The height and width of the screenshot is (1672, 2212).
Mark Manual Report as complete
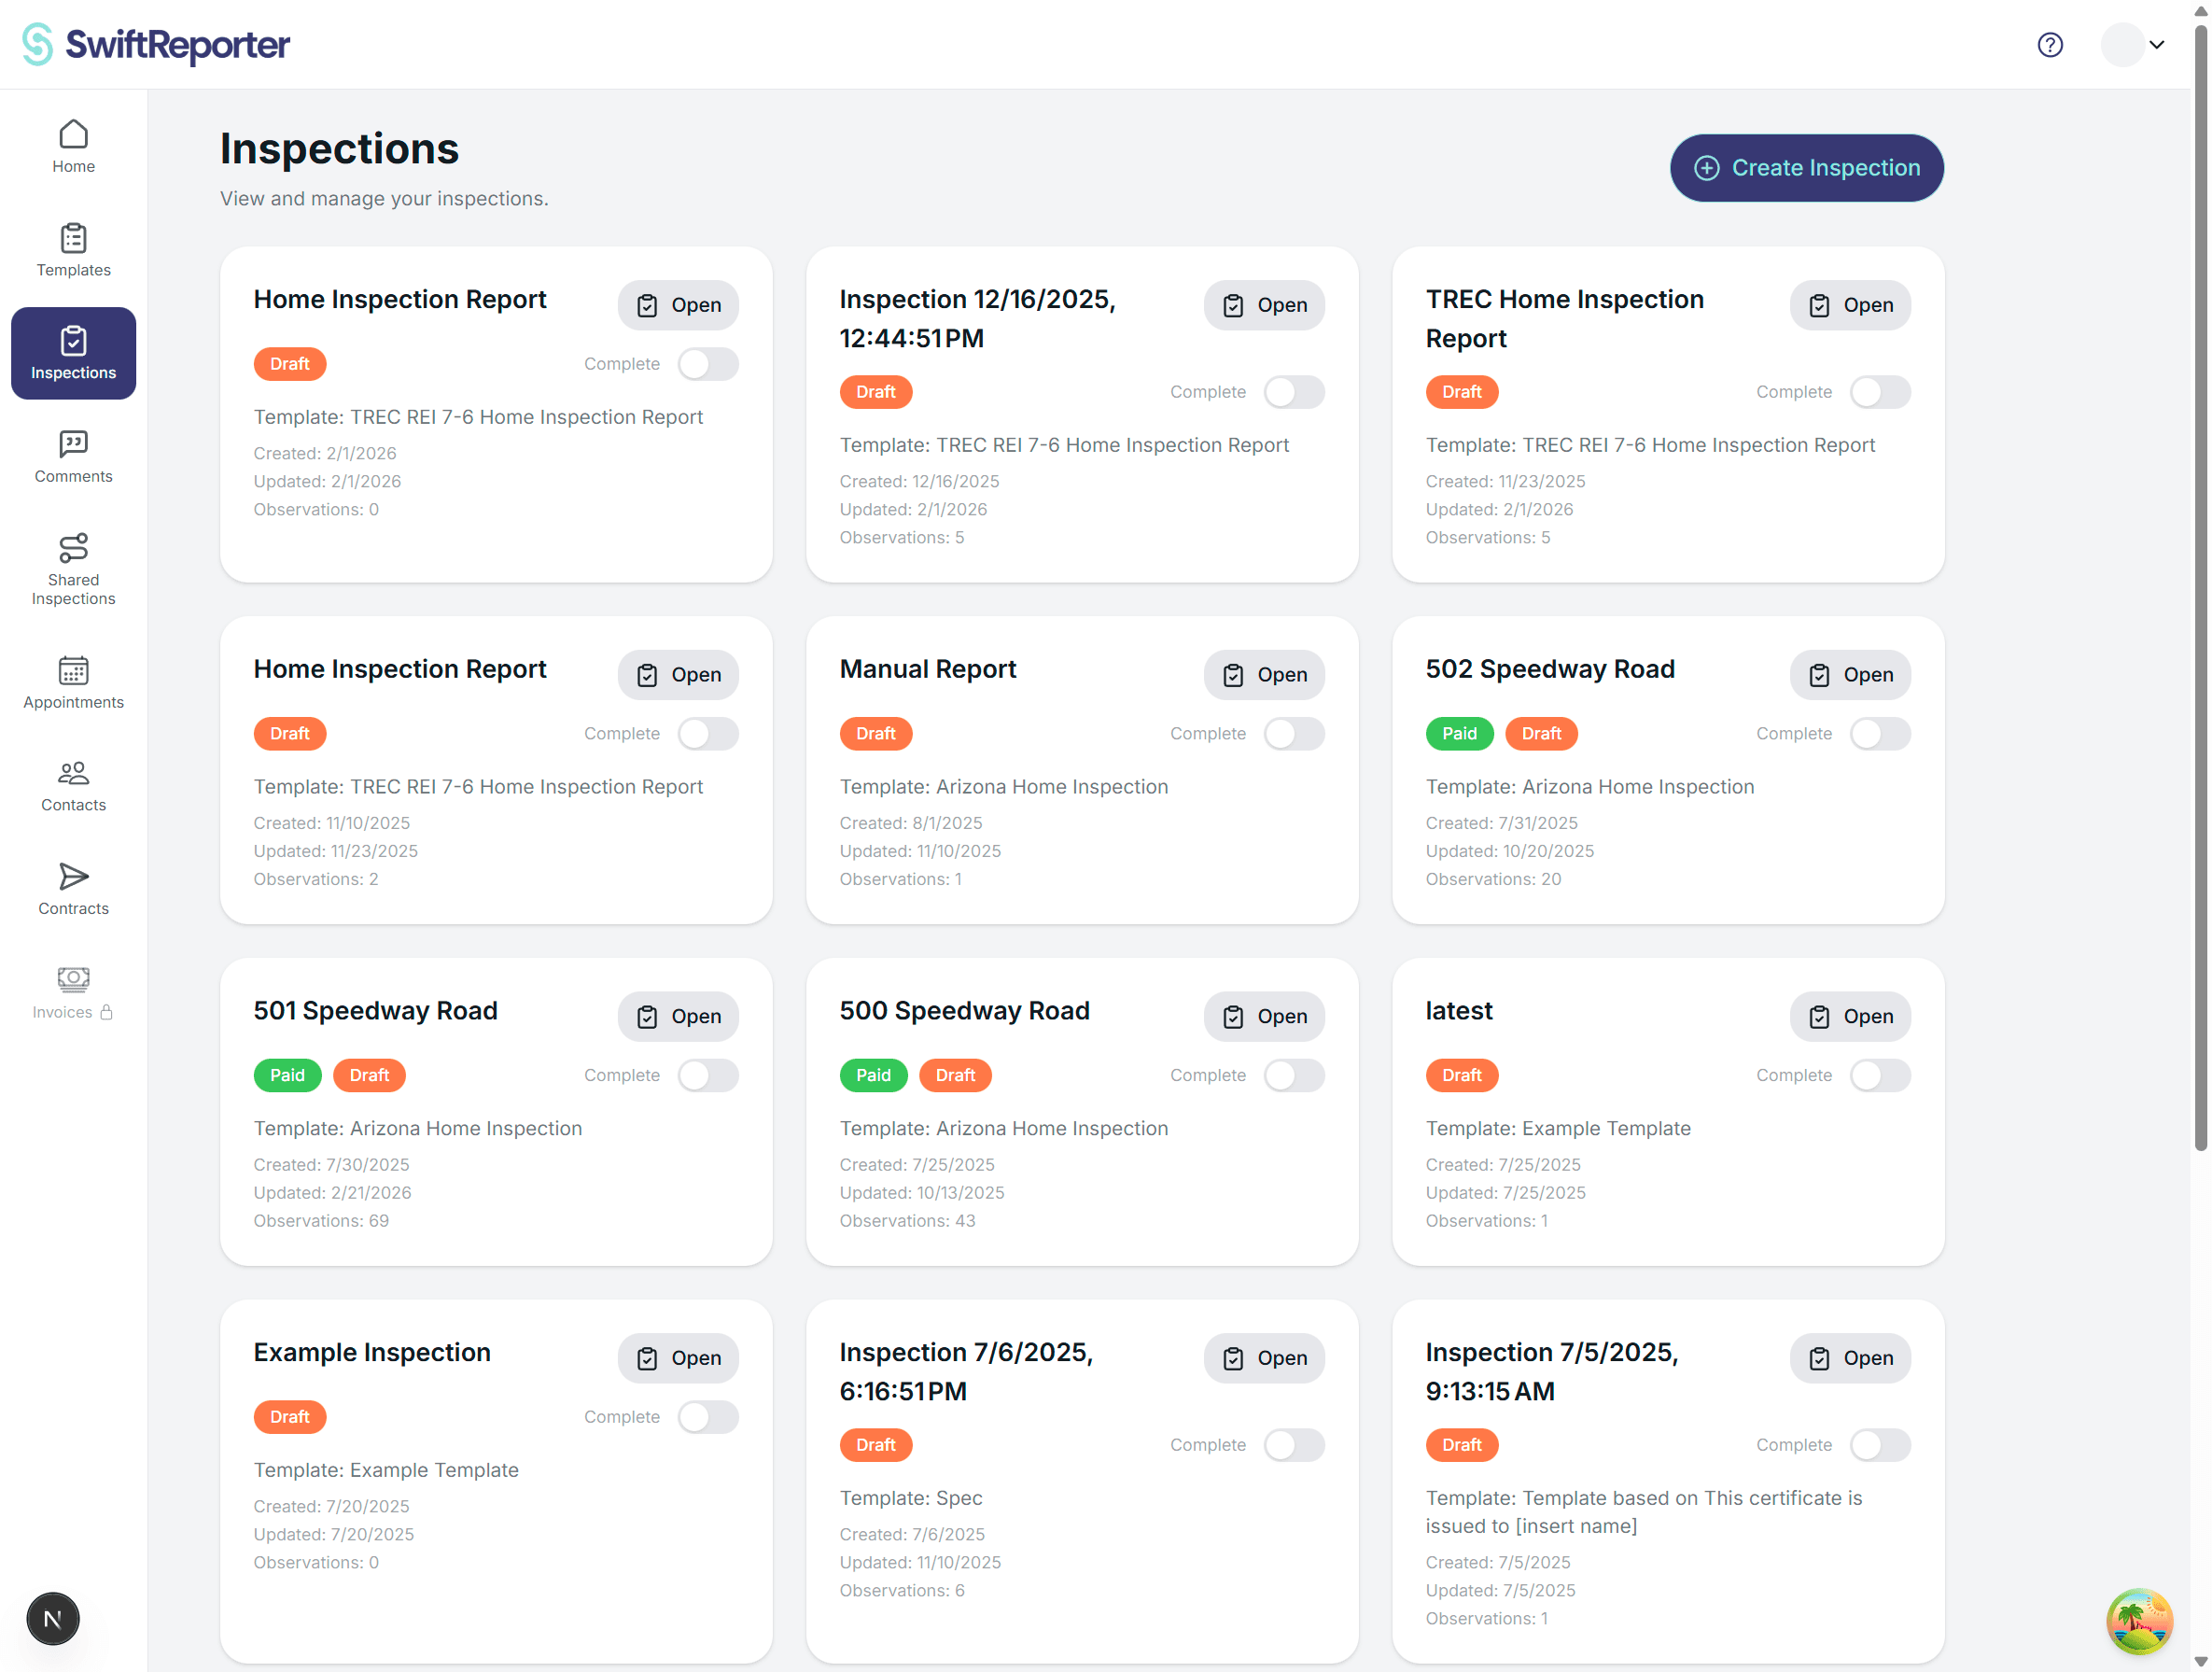click(1294, 734)
